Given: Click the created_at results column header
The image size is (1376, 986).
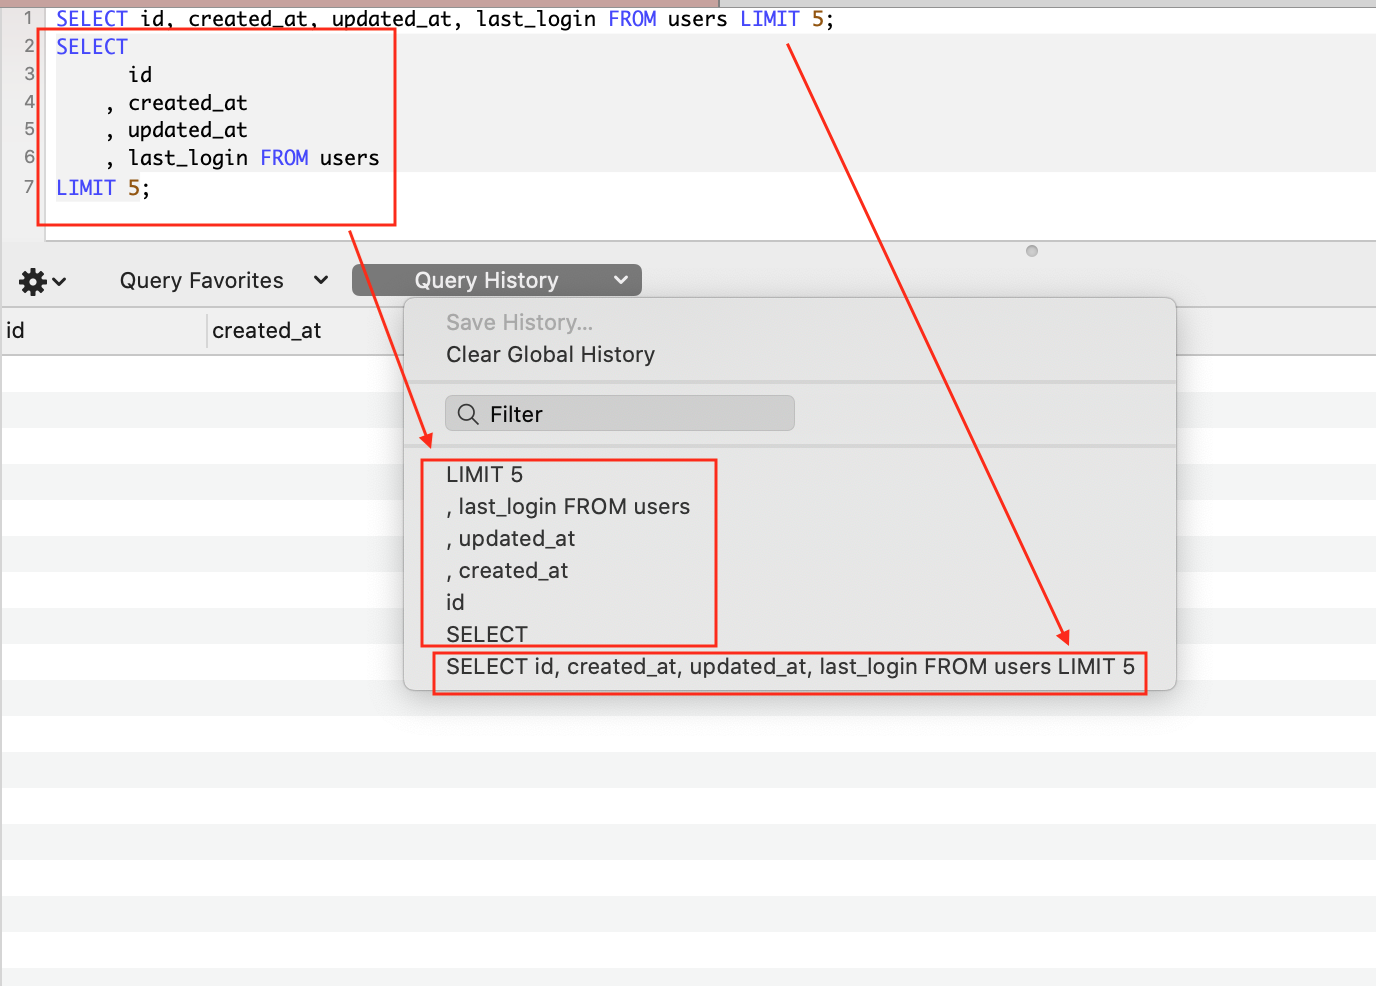Looking at the screenshot, I should point(267,331).
